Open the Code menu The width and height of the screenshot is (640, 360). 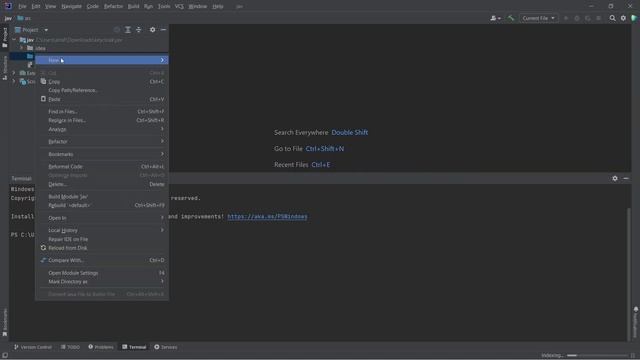tap(93, 6)
